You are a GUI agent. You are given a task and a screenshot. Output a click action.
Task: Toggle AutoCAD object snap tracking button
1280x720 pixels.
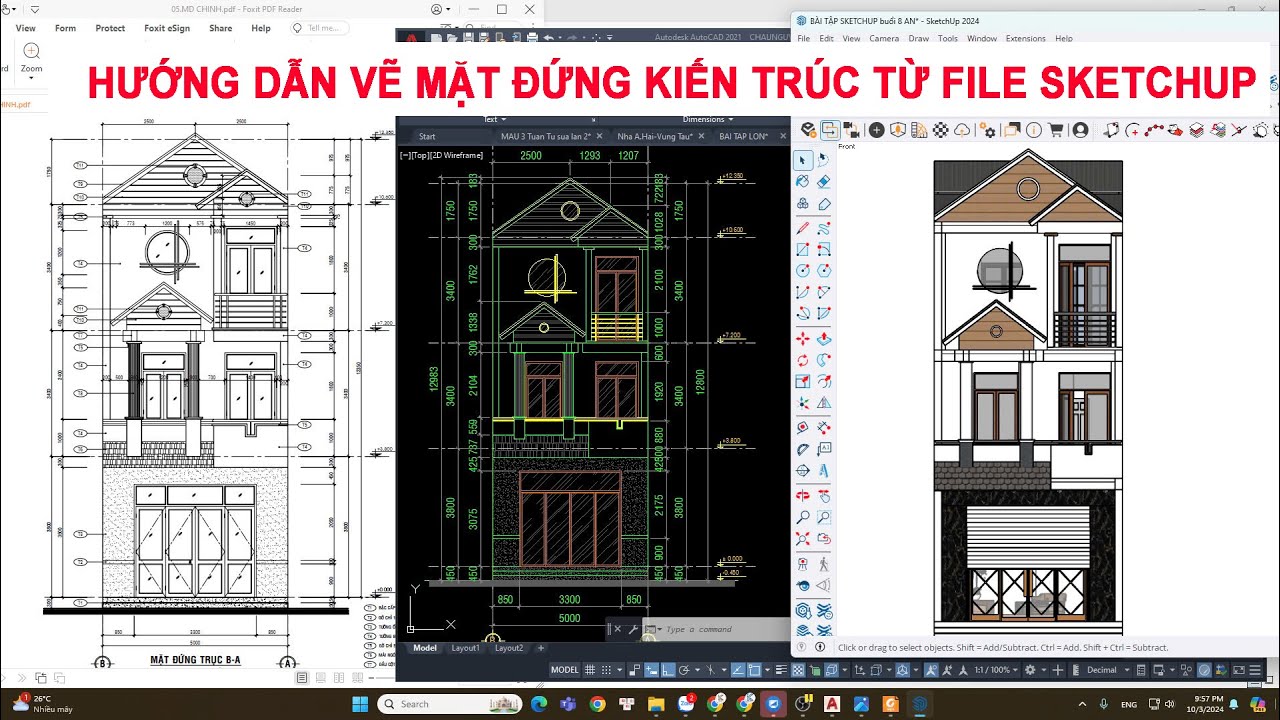738,670
